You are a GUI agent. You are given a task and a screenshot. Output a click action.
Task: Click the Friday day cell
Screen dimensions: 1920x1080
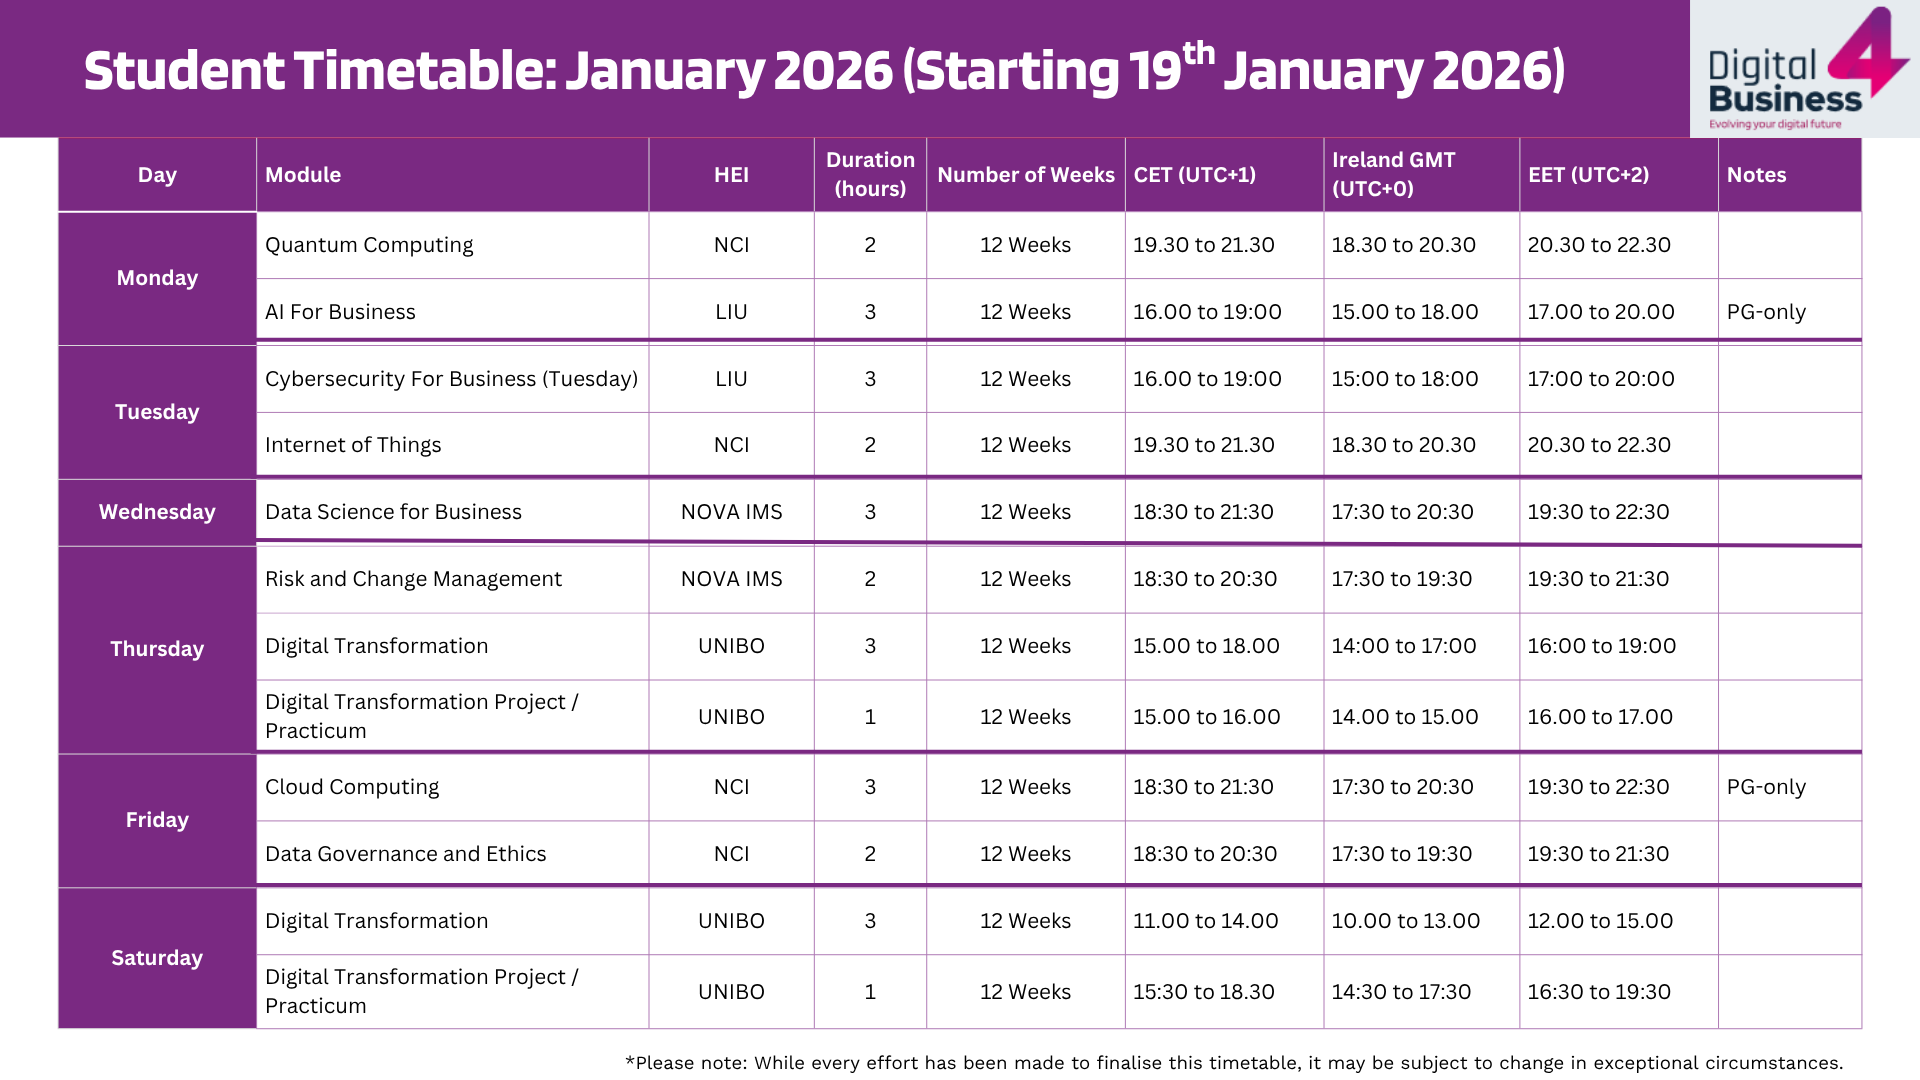pyautogui.click(x=157, y=820)
